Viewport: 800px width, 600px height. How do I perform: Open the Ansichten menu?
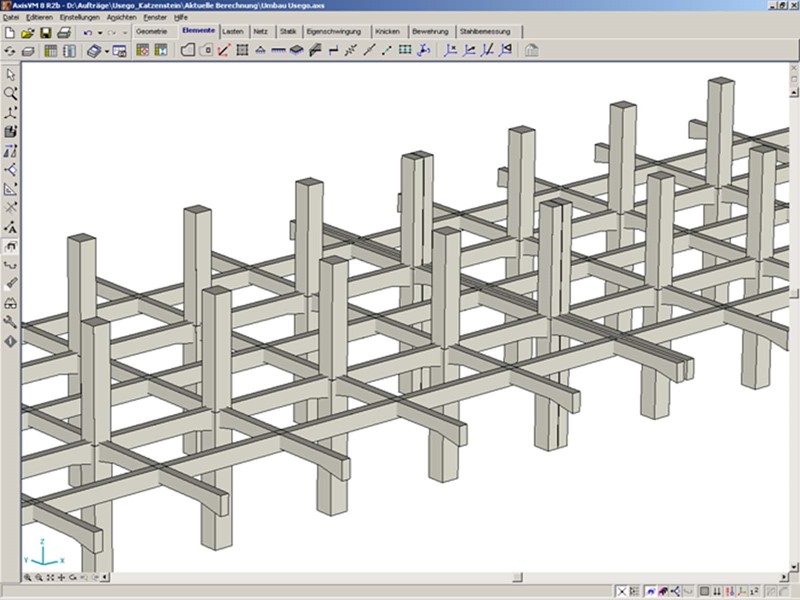(122, 17)
